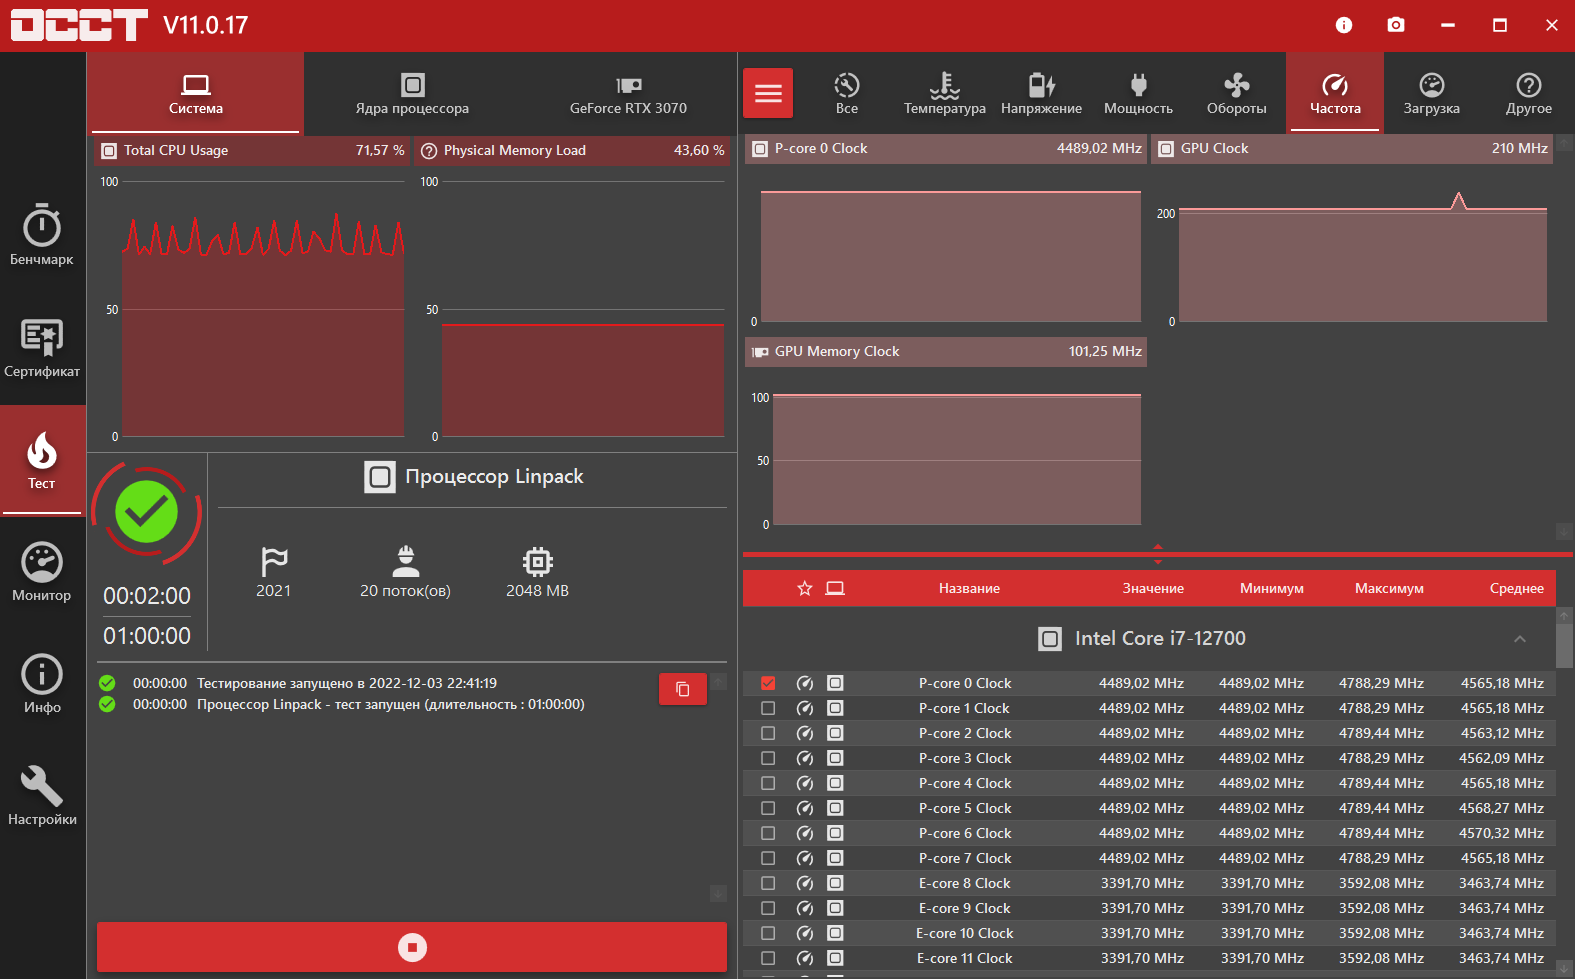The height and width of the screenshot is (979, 1575).
Task: Open the Монитор gauge section
Action: [42, 572]
